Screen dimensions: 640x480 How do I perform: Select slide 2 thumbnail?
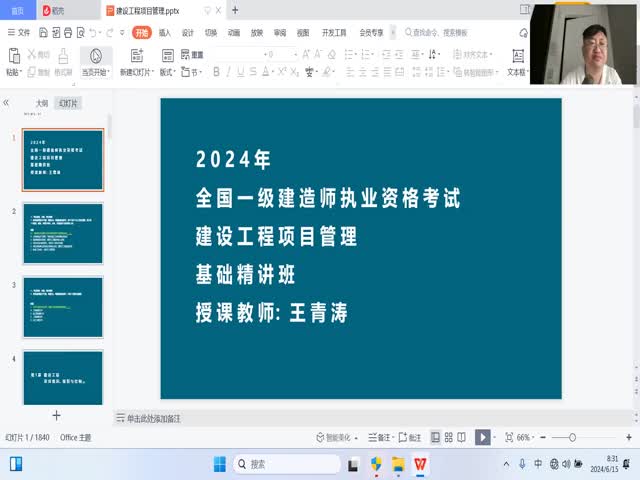pyautogui.click(x=63, y=233)
